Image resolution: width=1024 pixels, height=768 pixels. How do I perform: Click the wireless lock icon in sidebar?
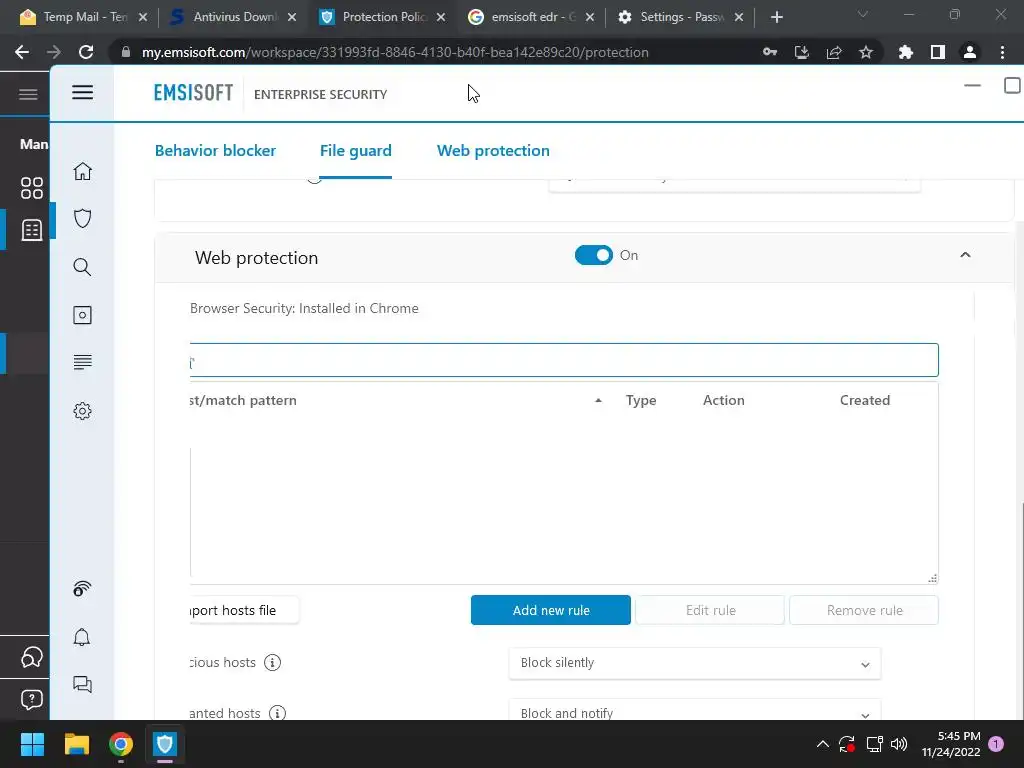coord(82,589)
